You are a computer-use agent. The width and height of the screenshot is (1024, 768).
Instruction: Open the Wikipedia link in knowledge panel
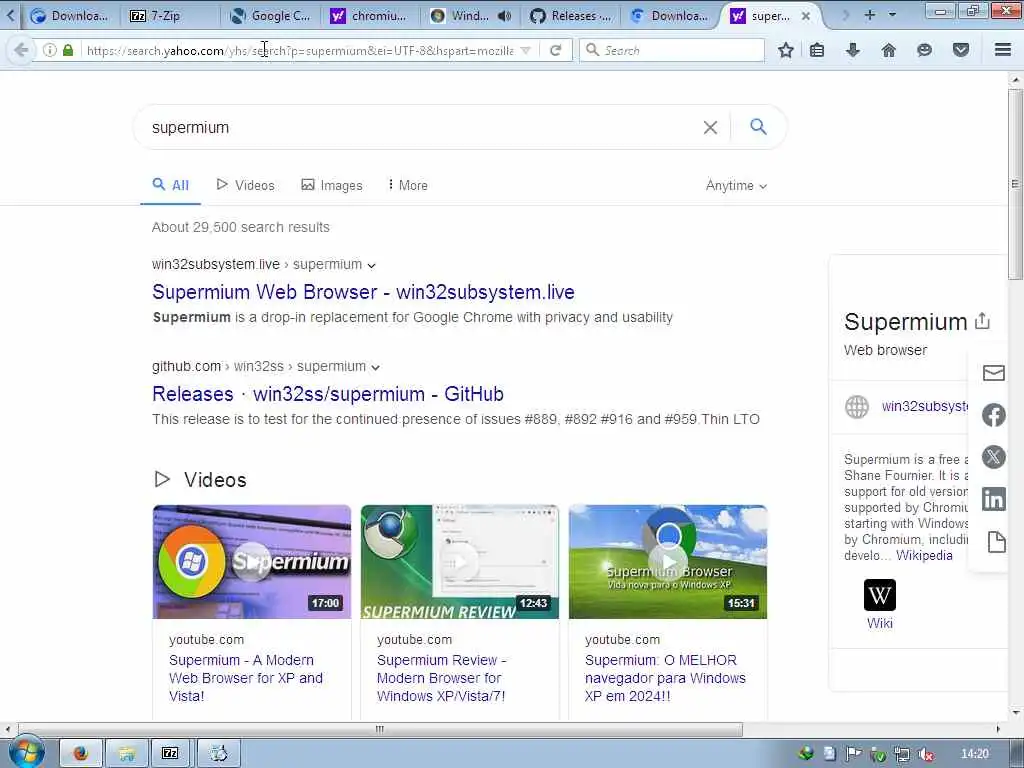point(924,555)
